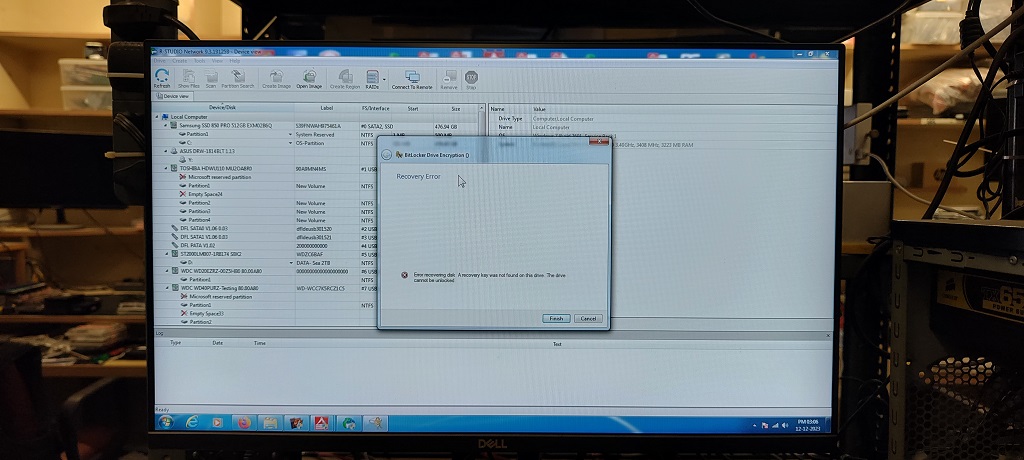Open Internet Explorer from the taskbar
This screenshot has width=1024, height=460.
click(191, 423)
